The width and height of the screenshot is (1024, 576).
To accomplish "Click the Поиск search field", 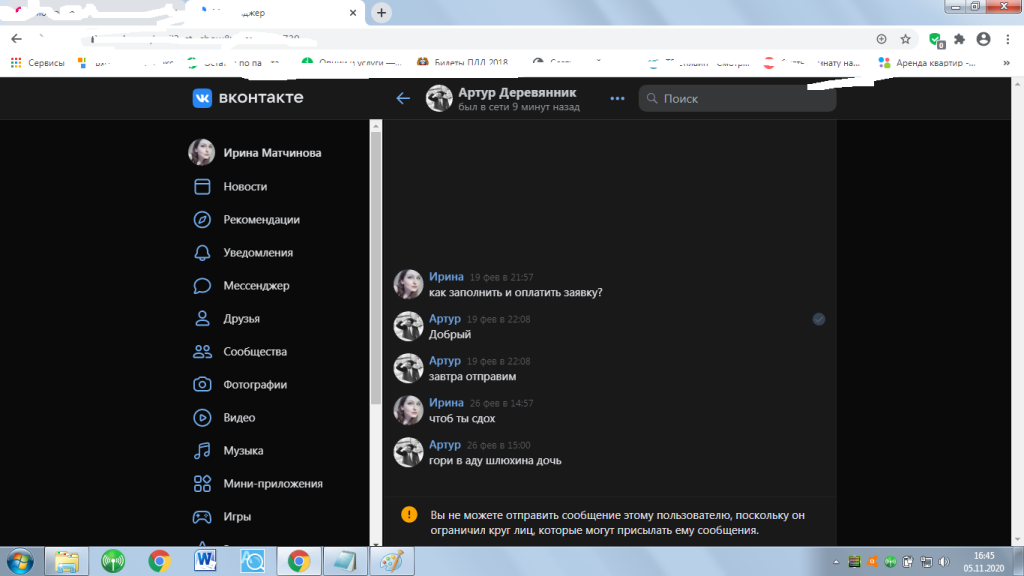I will [x=738, y=99].
